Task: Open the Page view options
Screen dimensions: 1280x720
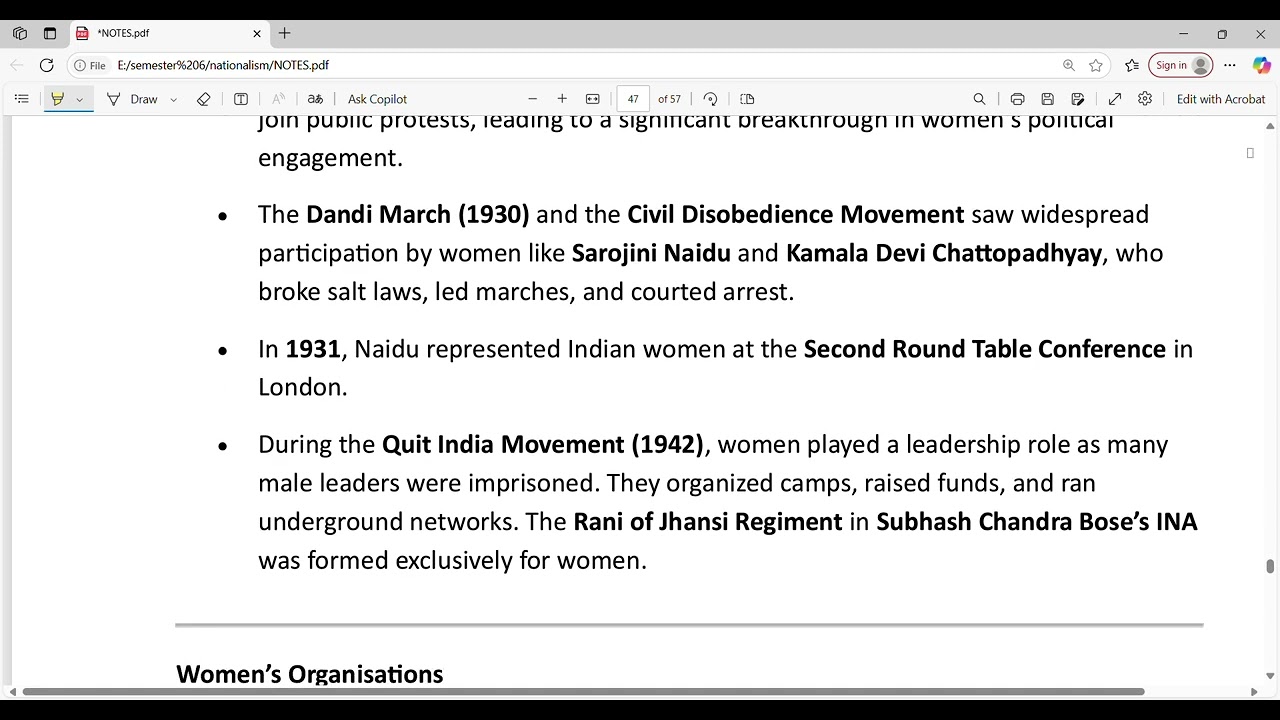Action: click(x=747, y=99)
